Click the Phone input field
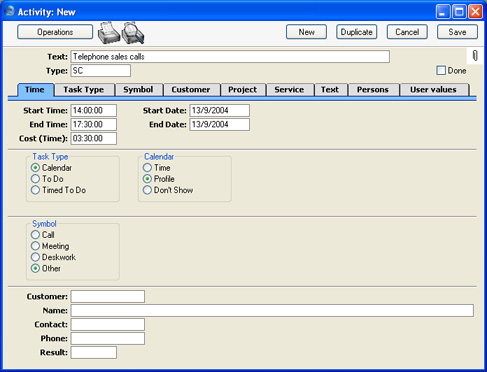 click(x=108, y=338)
